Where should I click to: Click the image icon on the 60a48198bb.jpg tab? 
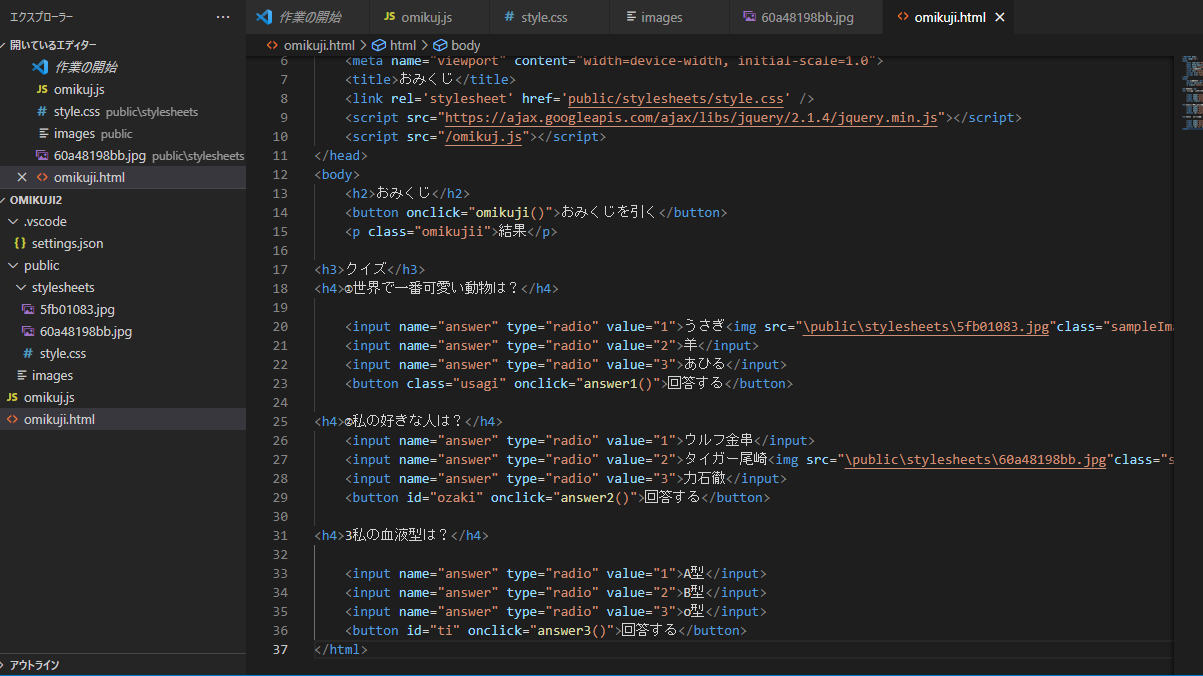750,17
